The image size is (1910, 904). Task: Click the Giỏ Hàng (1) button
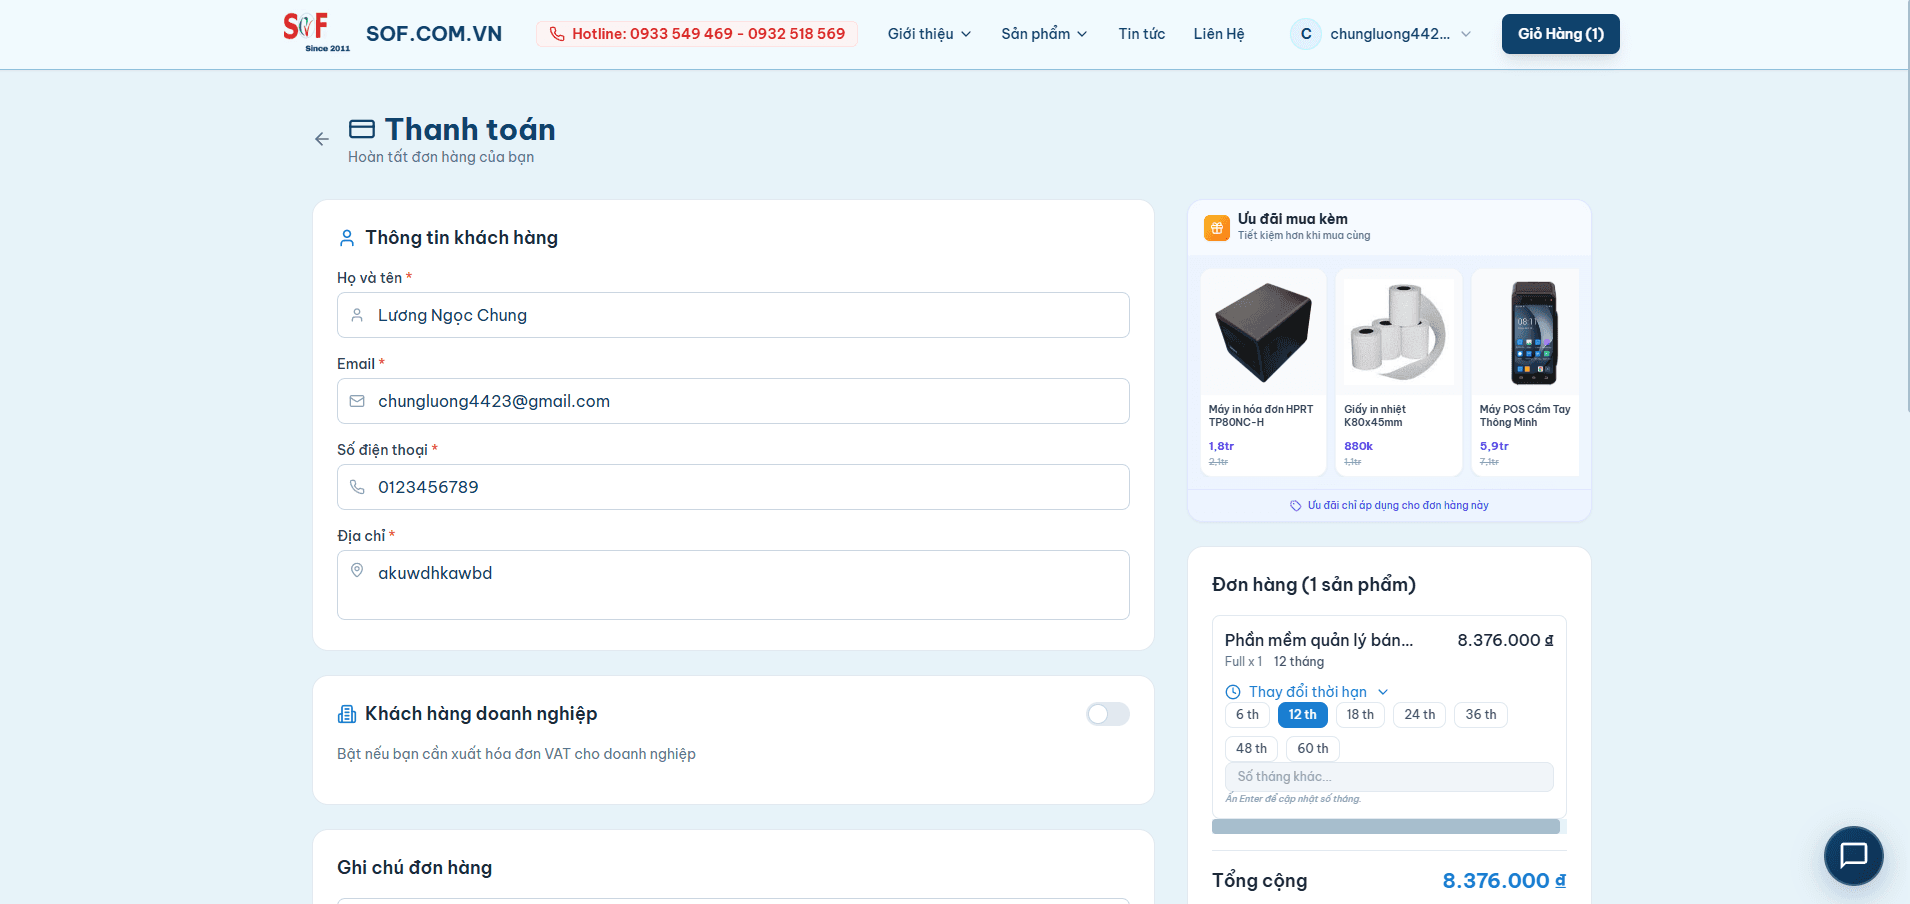[1560, 33]
